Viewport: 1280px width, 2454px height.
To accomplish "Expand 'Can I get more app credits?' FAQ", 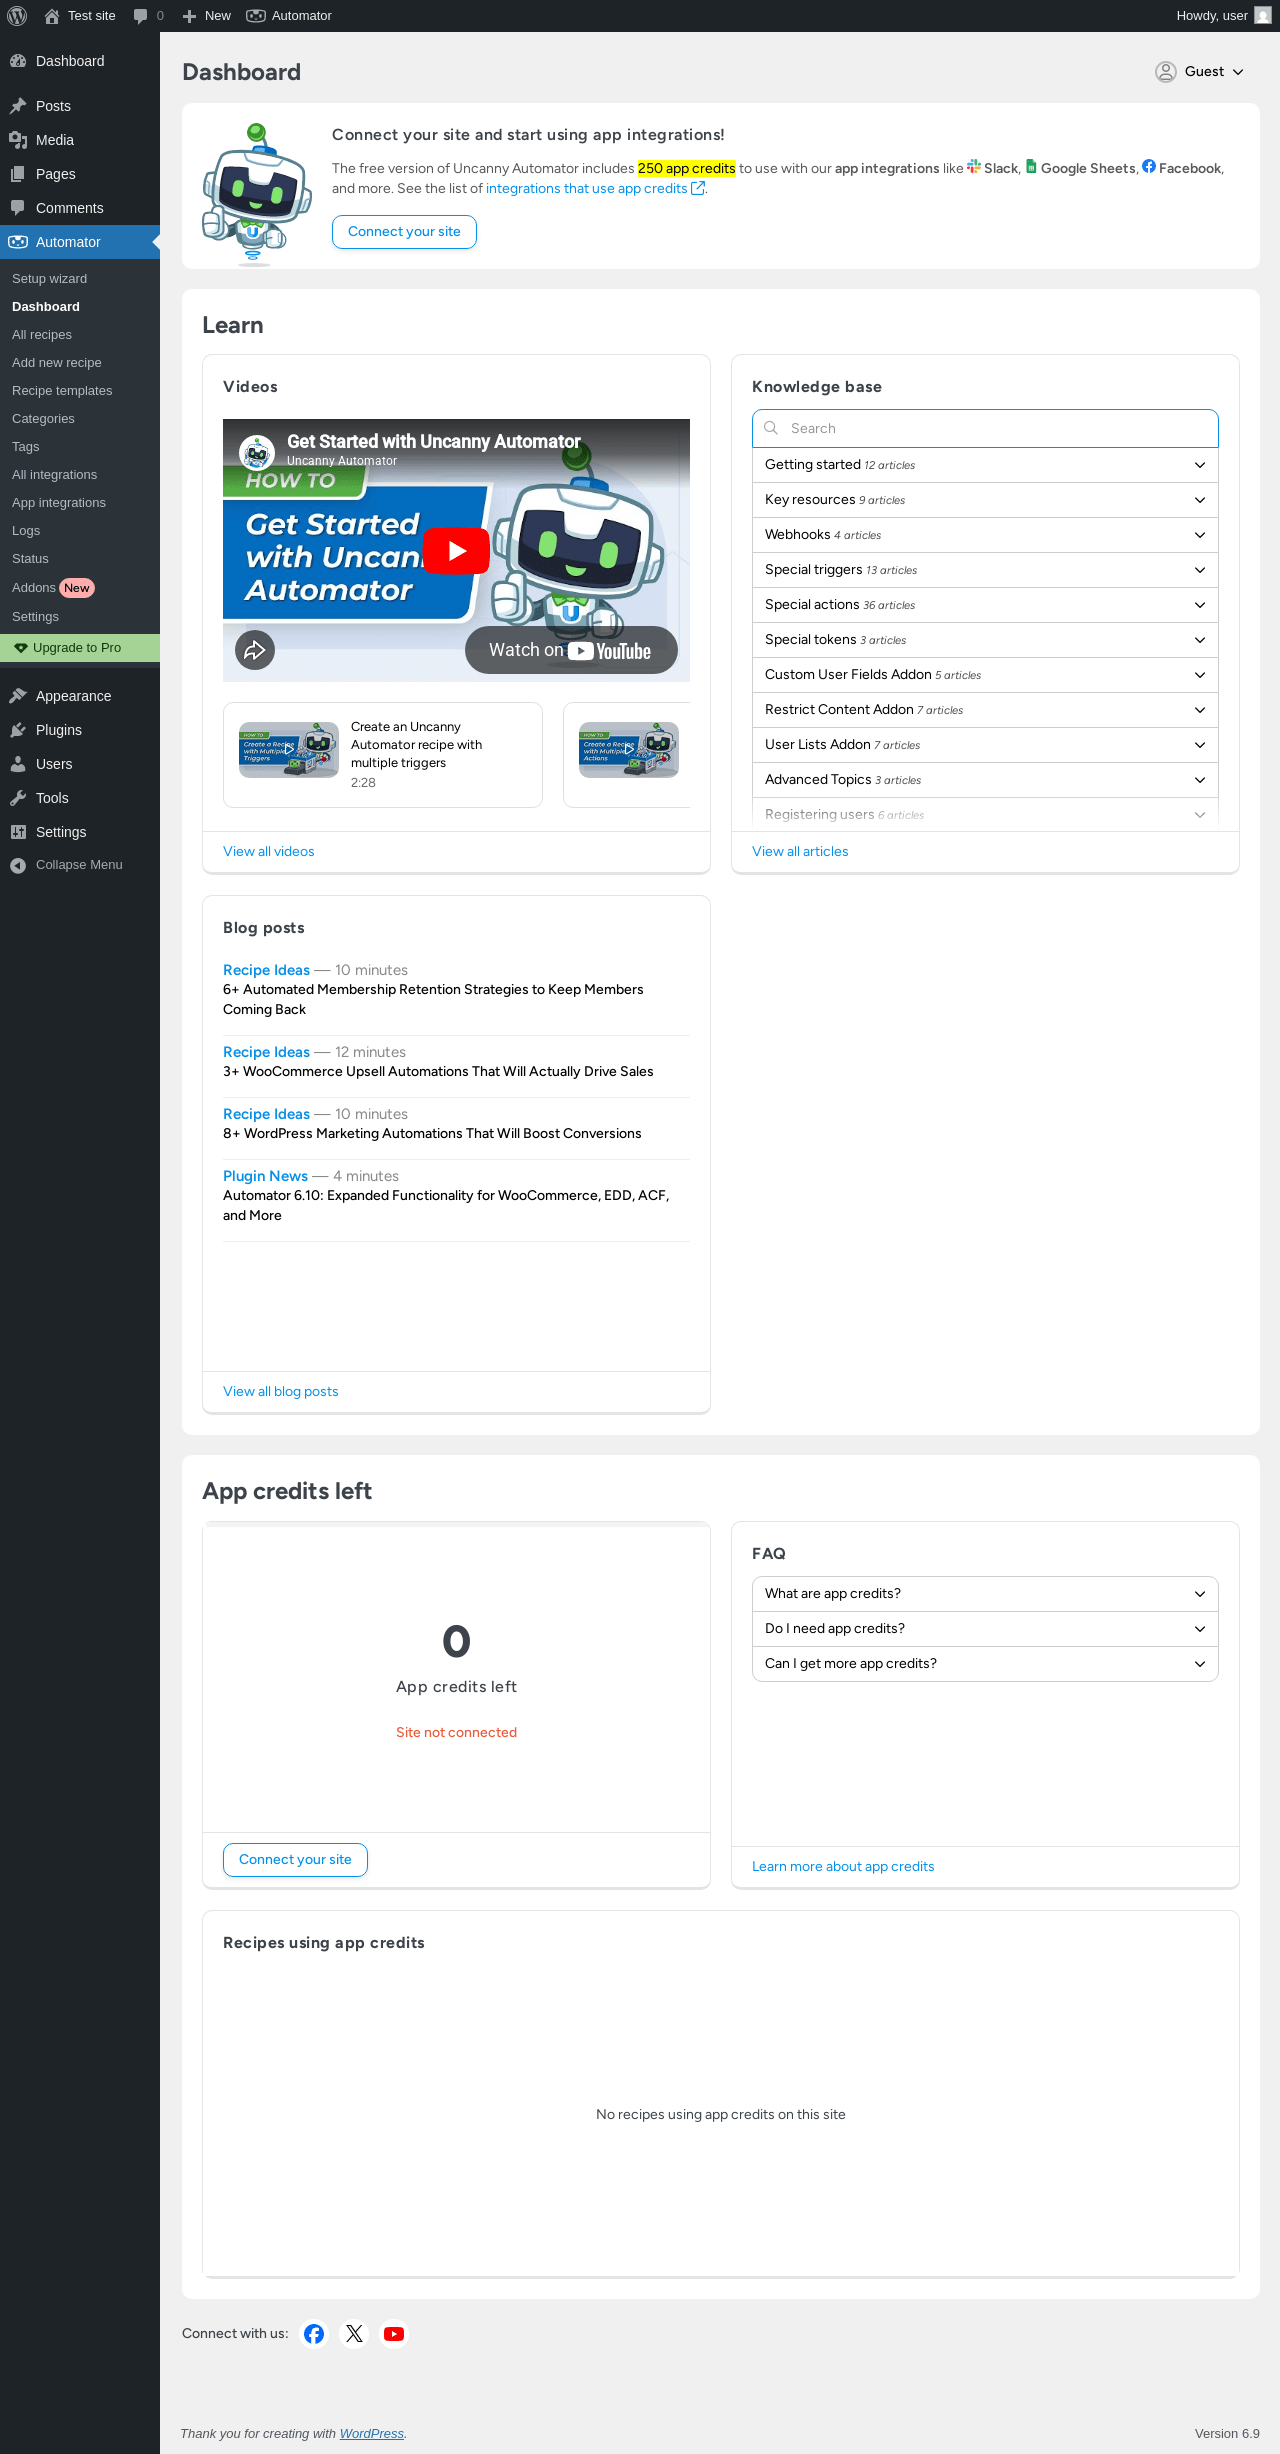I will pos(985,1664).
